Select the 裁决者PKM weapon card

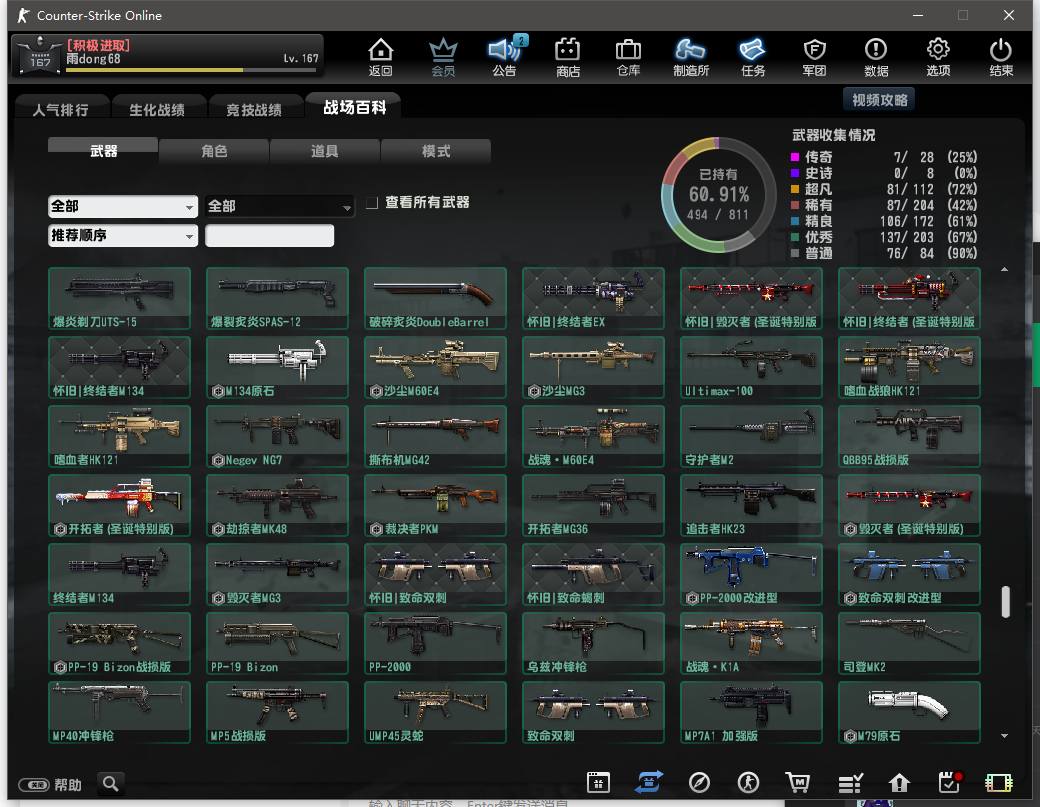[435, 505]
